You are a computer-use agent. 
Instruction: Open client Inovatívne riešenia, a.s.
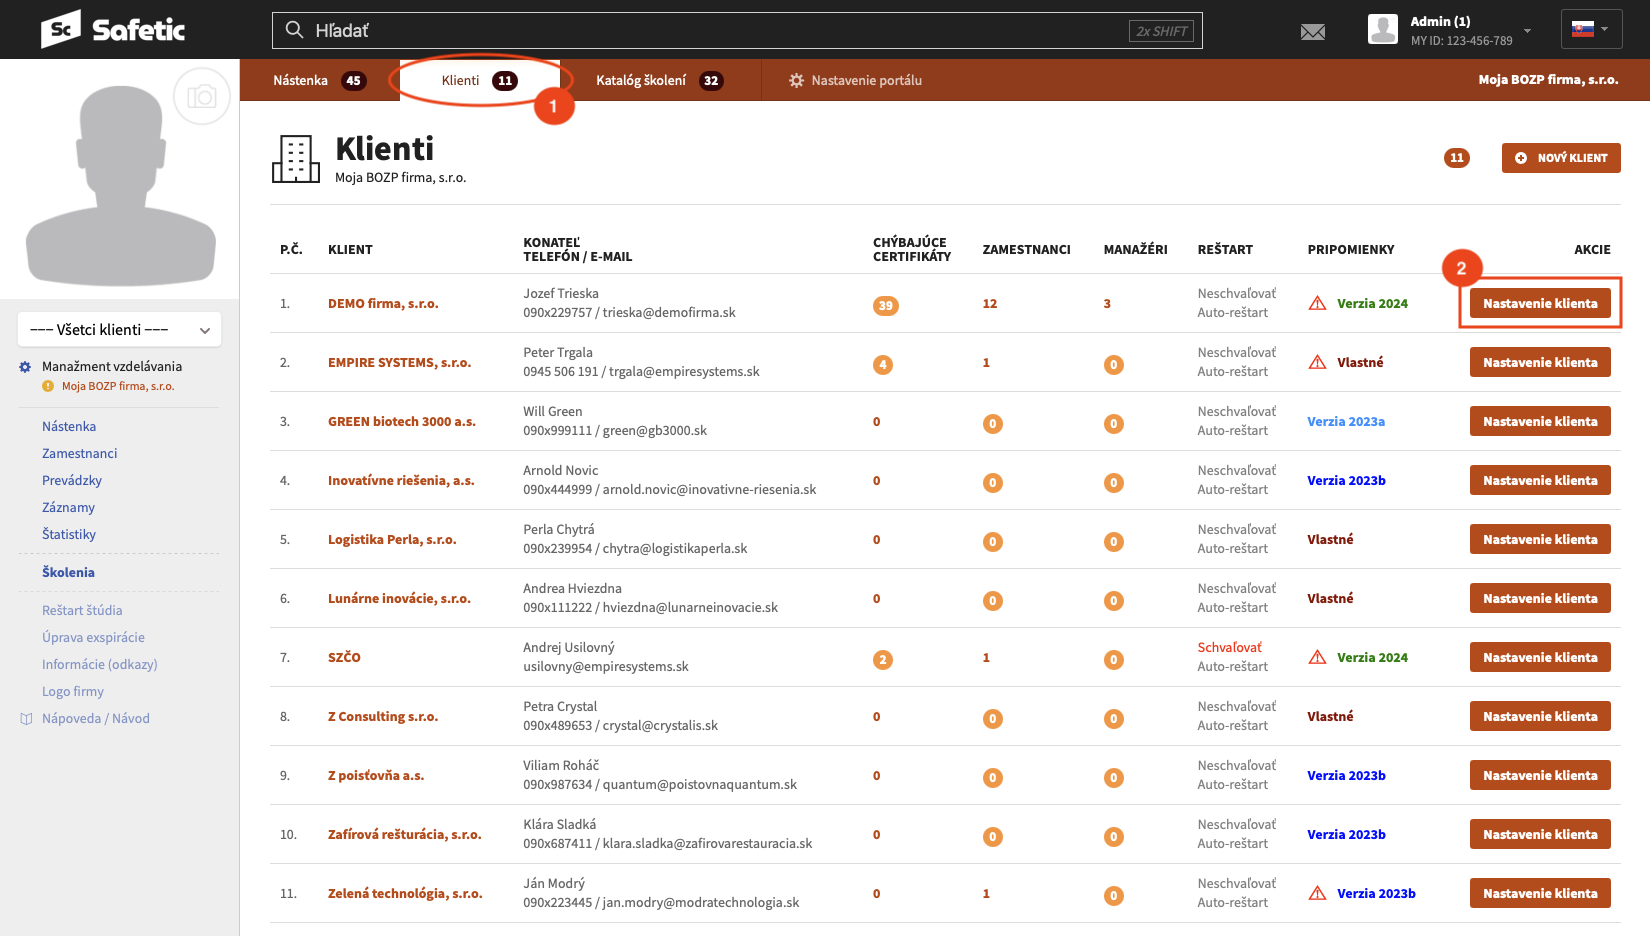click(401, 481)
